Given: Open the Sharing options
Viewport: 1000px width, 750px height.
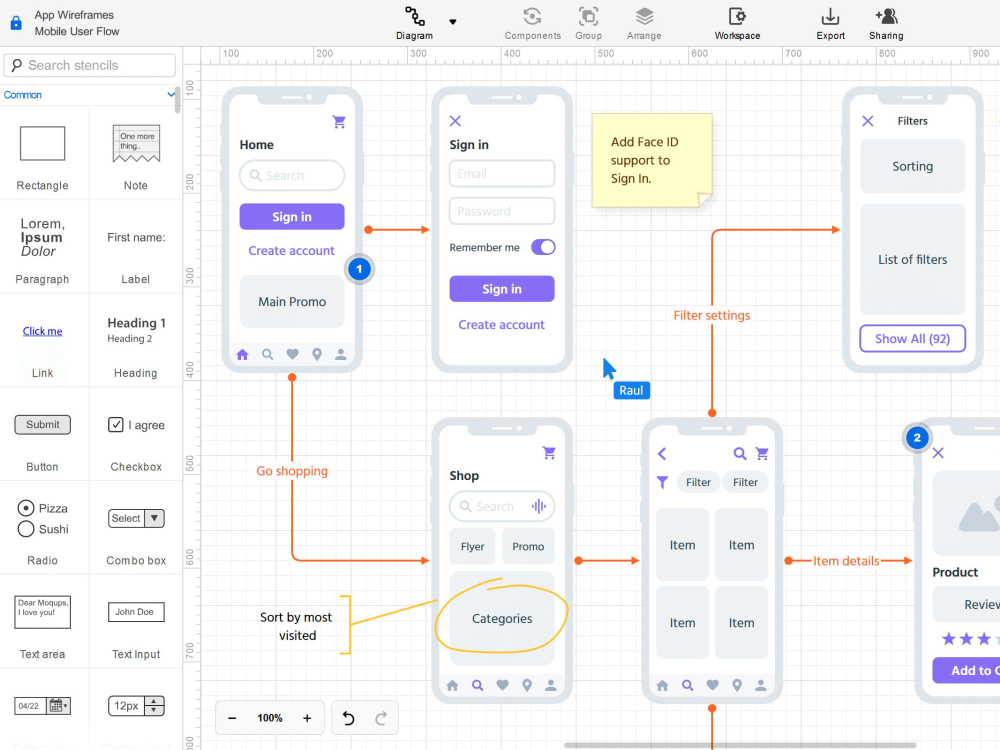Looking at the screenshot, I should pos(886,23).
